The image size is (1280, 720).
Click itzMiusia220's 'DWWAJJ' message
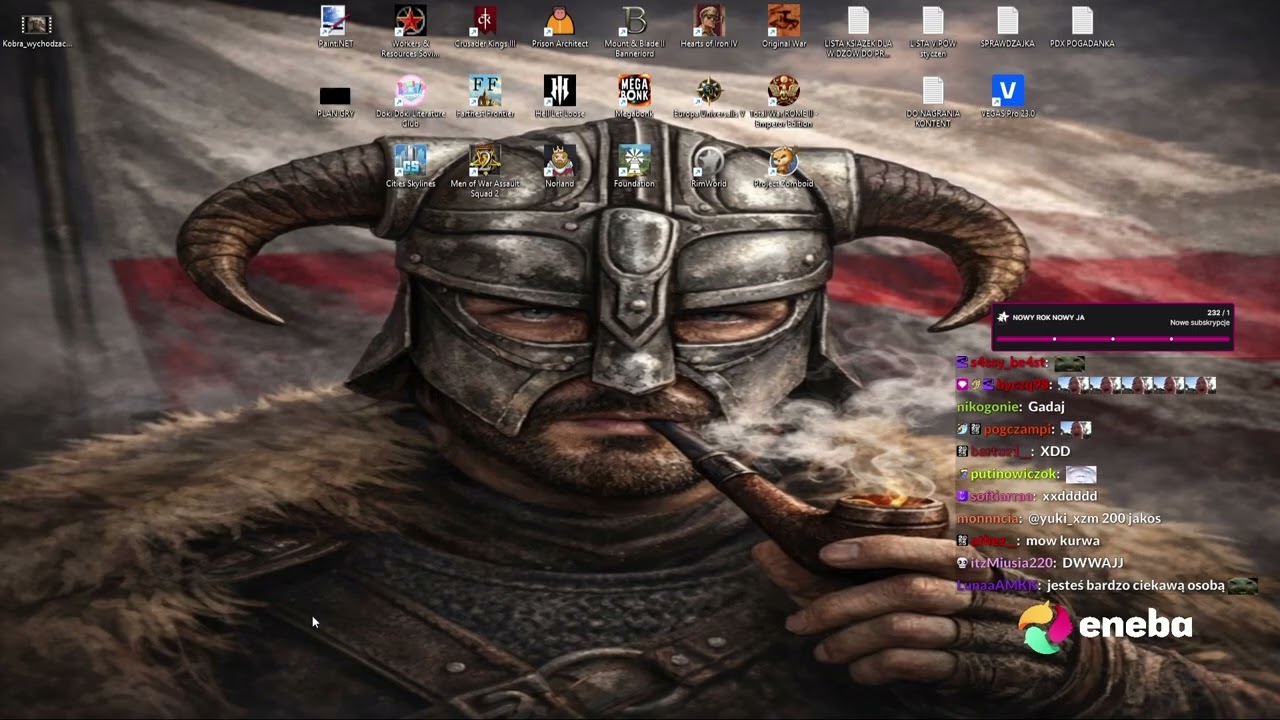tap(1094, 563)
